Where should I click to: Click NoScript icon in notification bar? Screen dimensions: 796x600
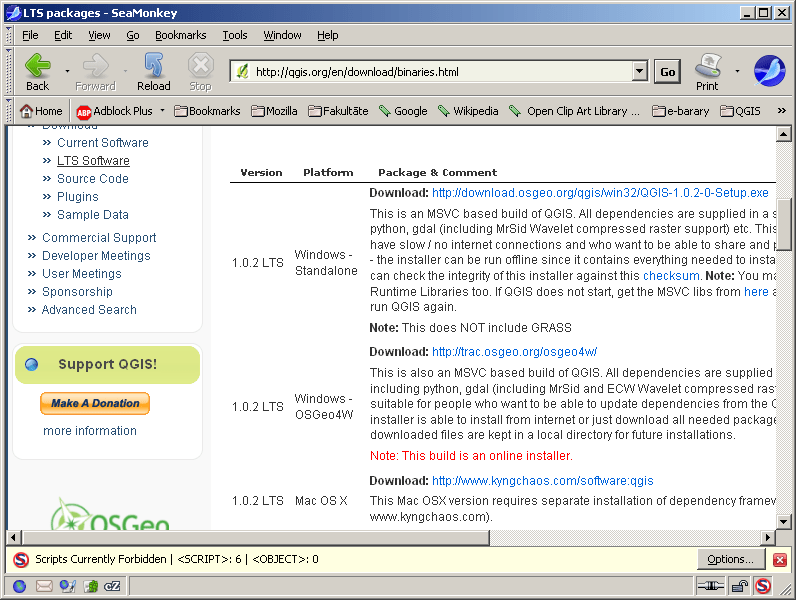21,559
